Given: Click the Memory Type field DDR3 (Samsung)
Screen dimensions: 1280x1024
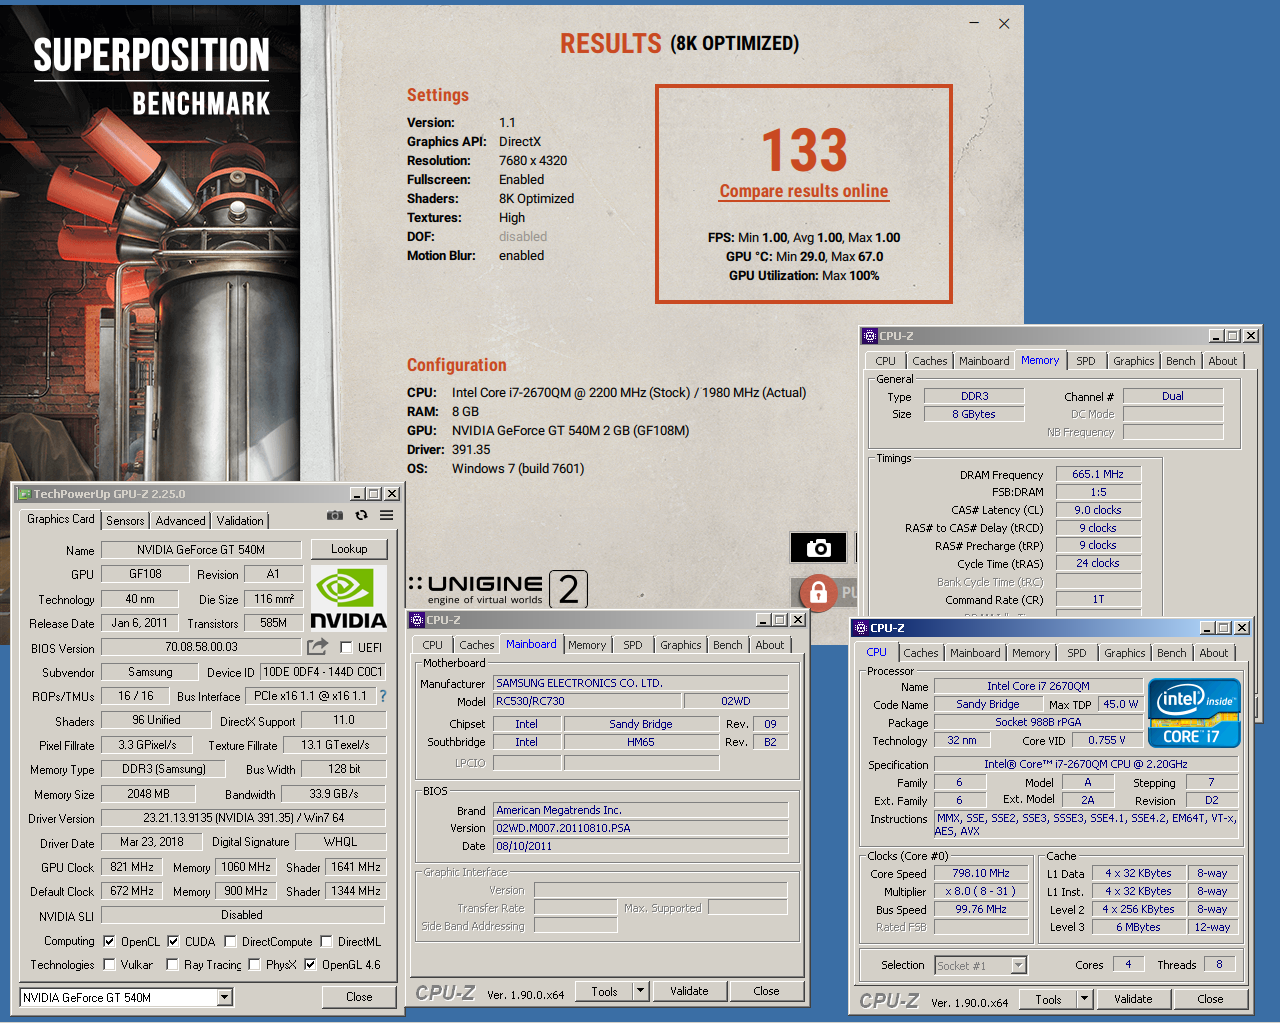Looking at the screenshot, I should pos(164,769).
